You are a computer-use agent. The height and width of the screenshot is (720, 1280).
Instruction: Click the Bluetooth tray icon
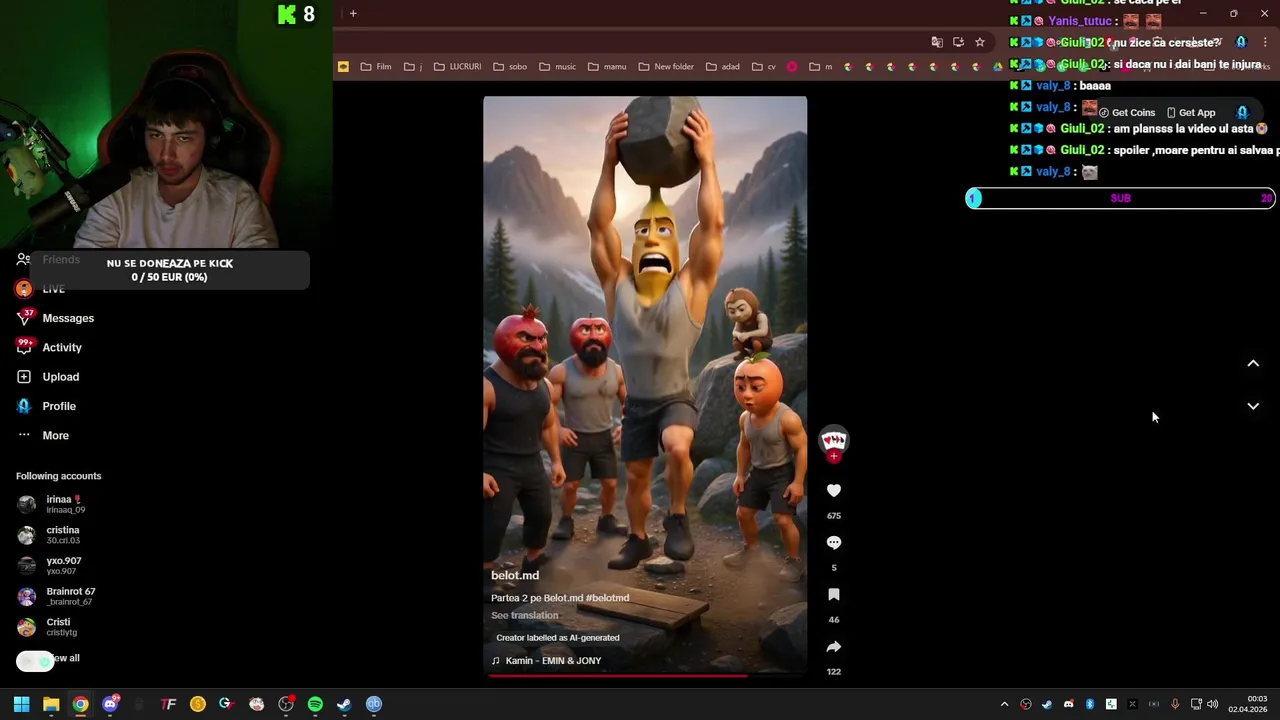[x=1090, y=704]
